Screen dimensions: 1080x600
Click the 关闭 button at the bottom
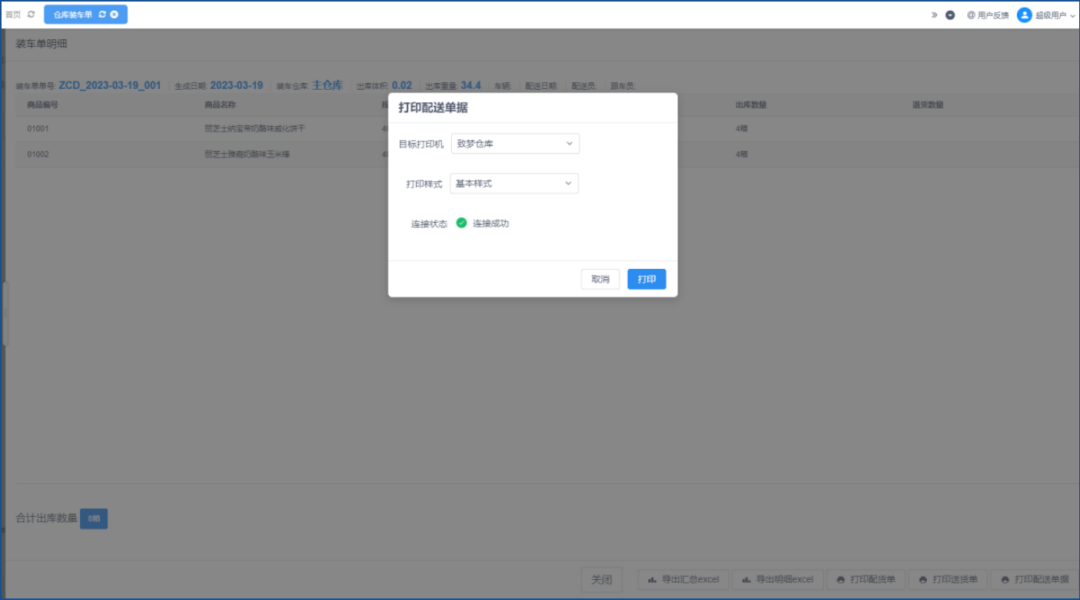pos(601,579)
